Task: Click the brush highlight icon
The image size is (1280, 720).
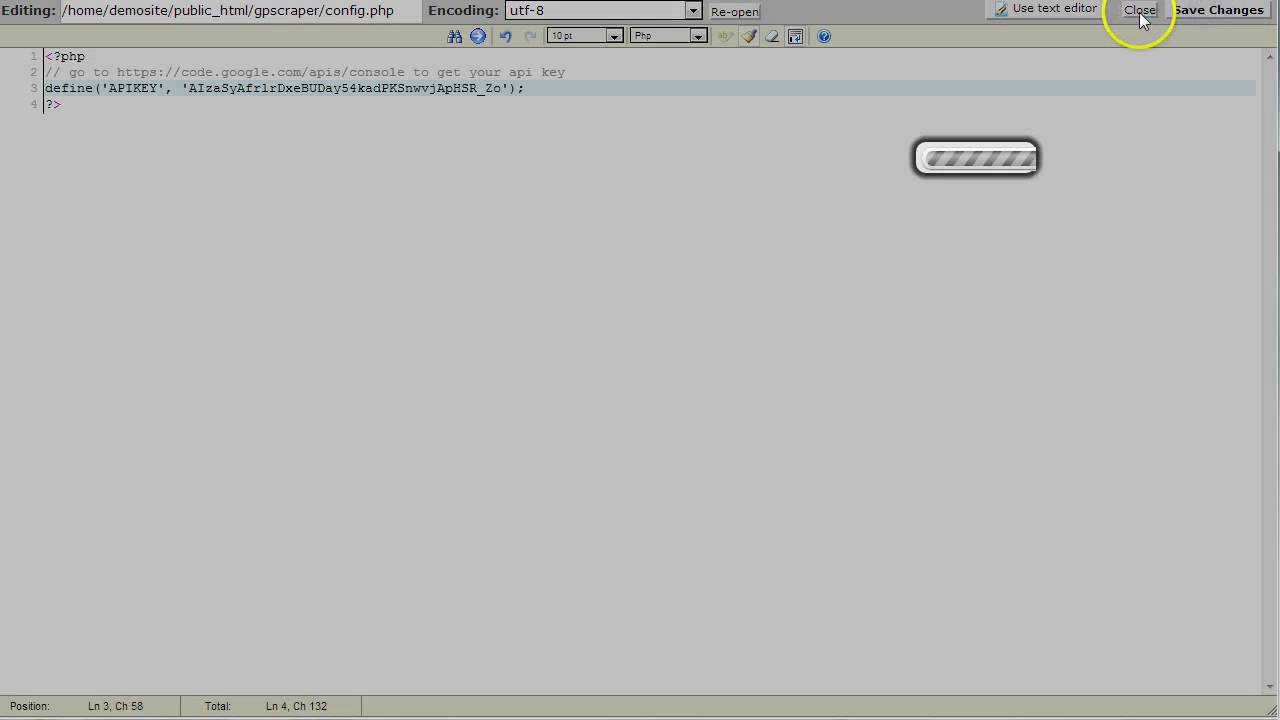Action: (749, 36)
